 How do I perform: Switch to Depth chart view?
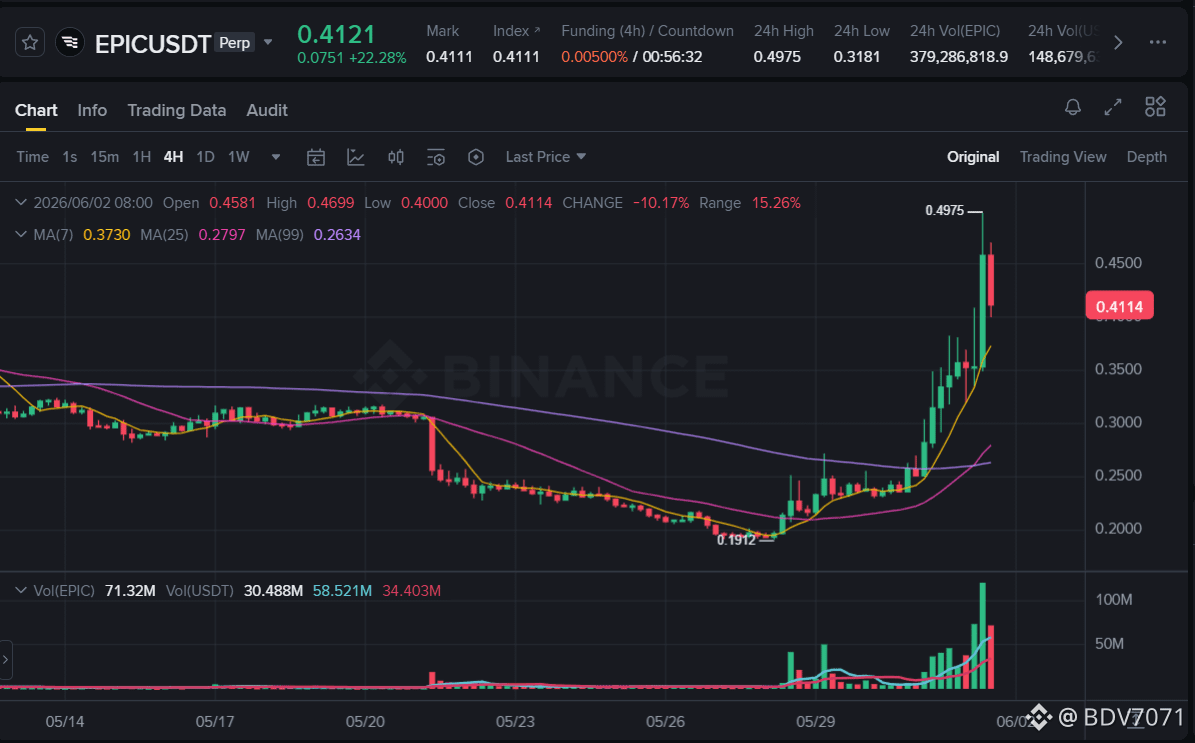click(1146, 157)
